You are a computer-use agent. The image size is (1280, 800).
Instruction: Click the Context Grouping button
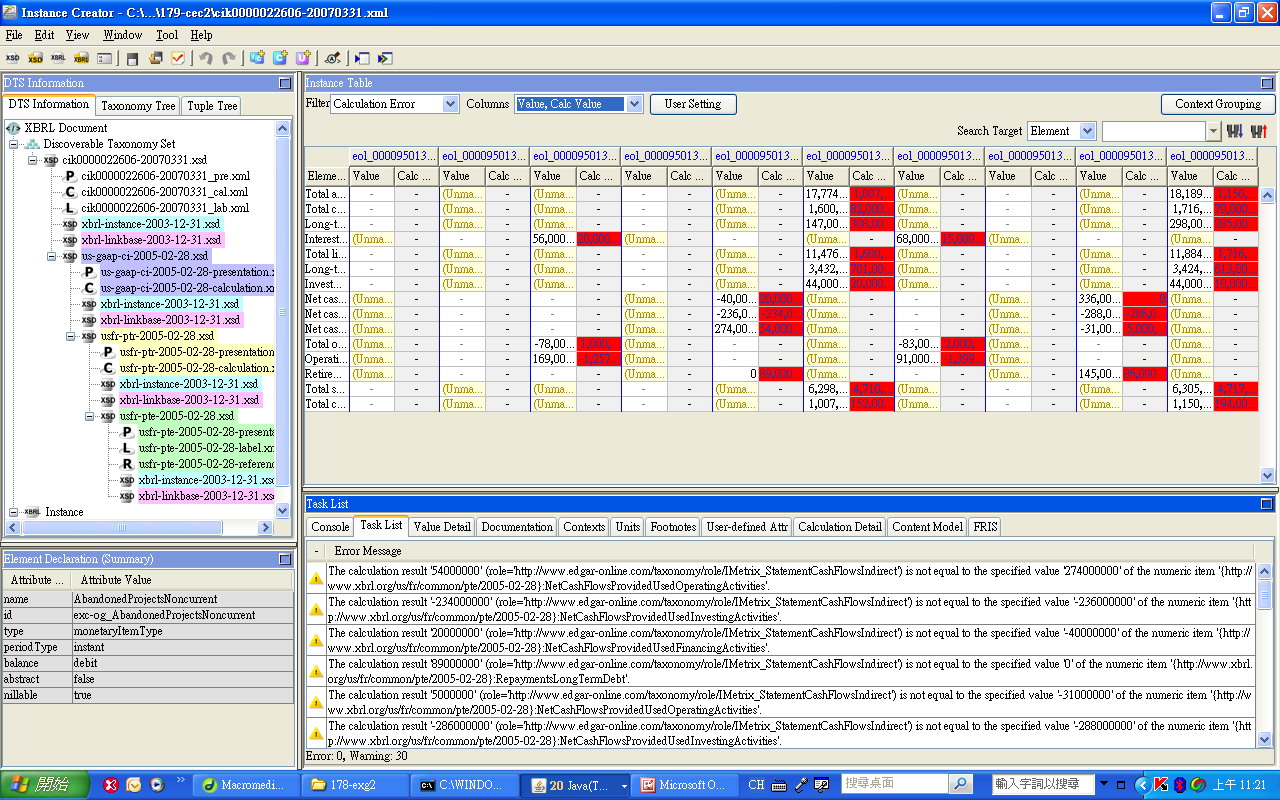1218,104
